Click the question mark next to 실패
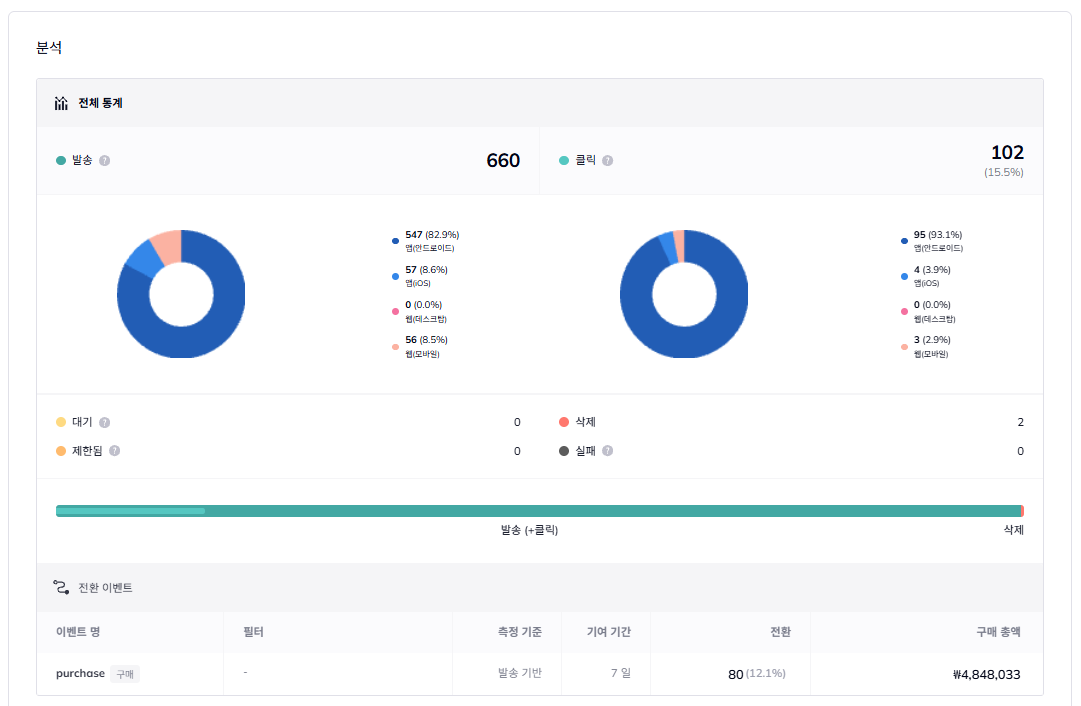 tap(608, 451)
